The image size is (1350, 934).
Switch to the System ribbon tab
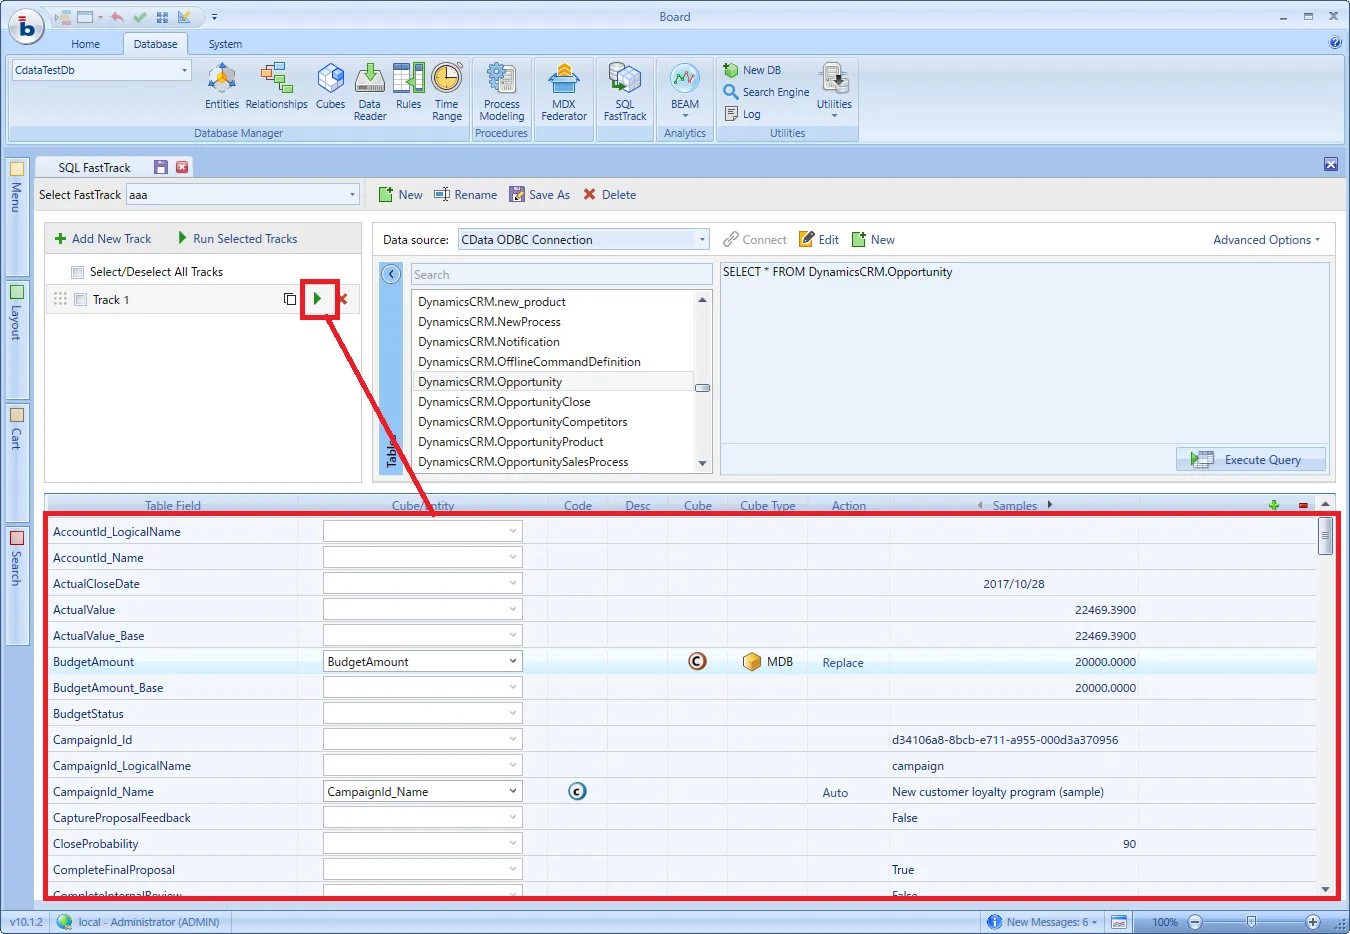[x=225, y=44]
